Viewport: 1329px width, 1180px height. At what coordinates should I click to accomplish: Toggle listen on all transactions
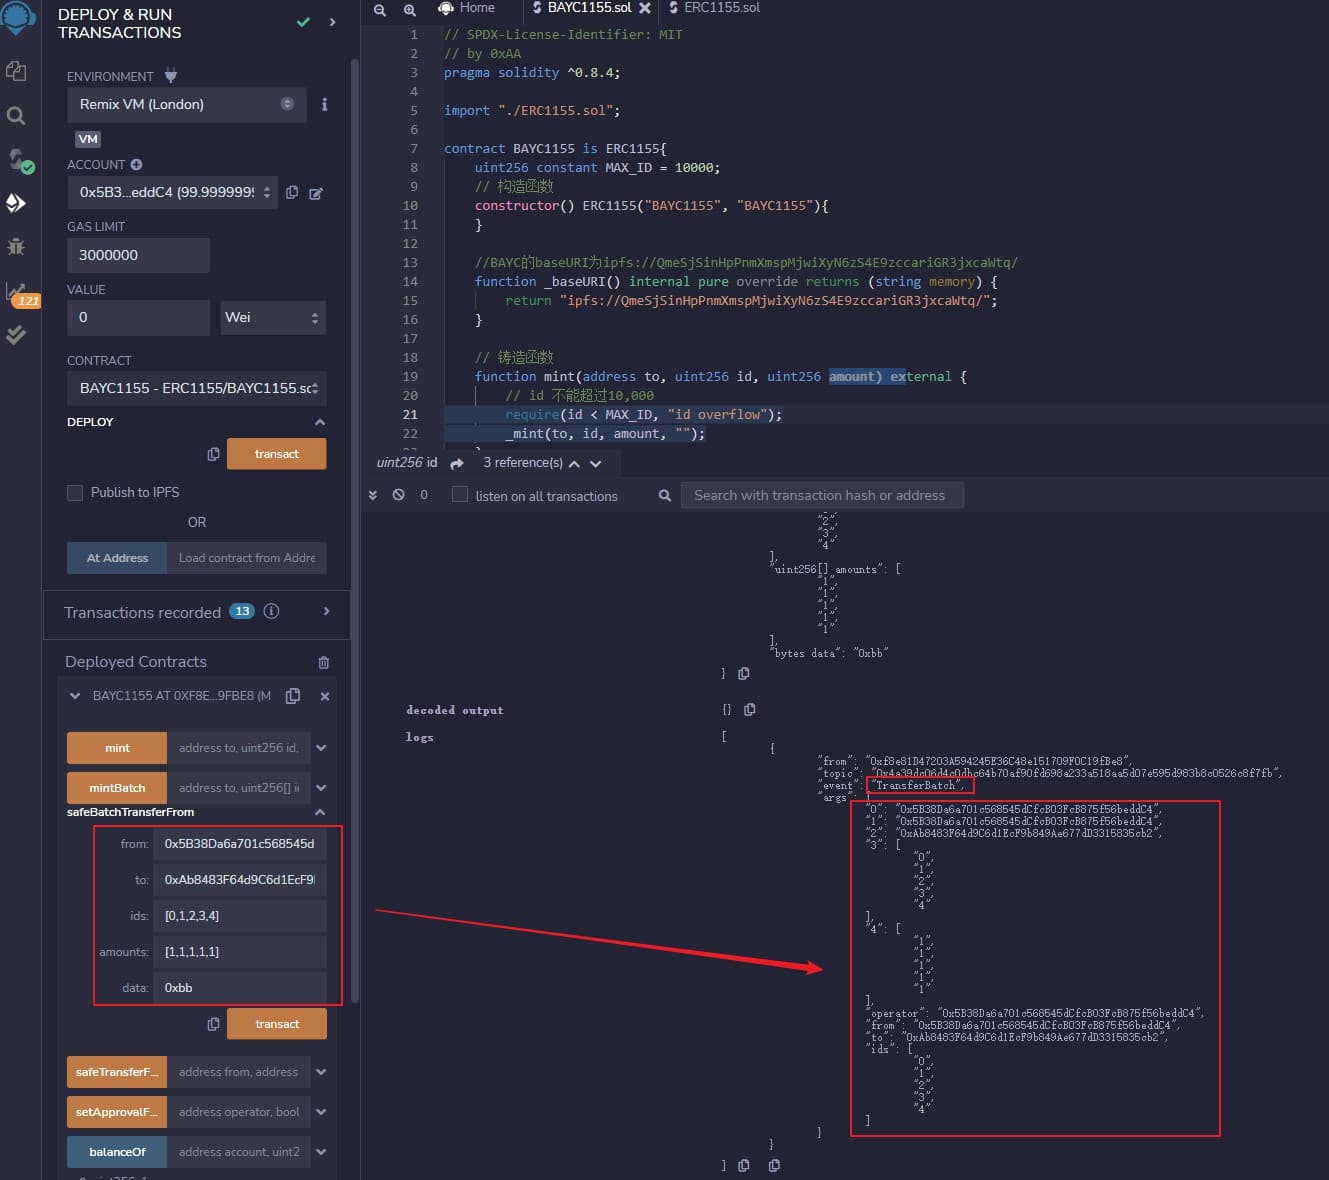[460, 495]
